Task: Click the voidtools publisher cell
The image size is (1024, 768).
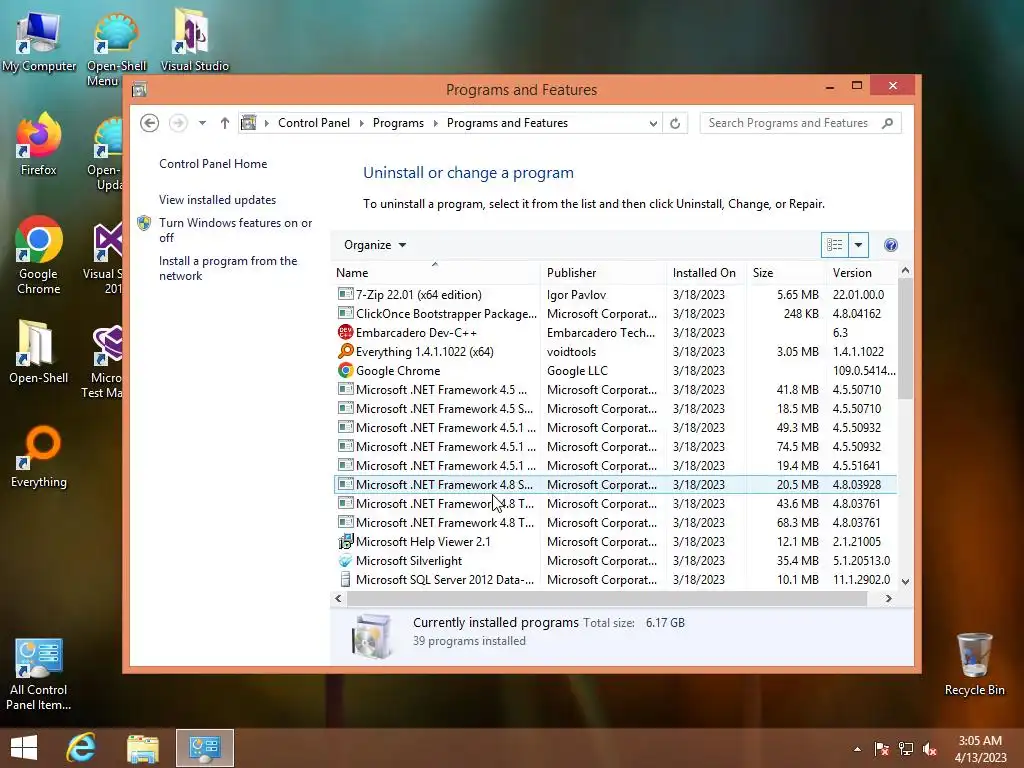Action: 571,351
